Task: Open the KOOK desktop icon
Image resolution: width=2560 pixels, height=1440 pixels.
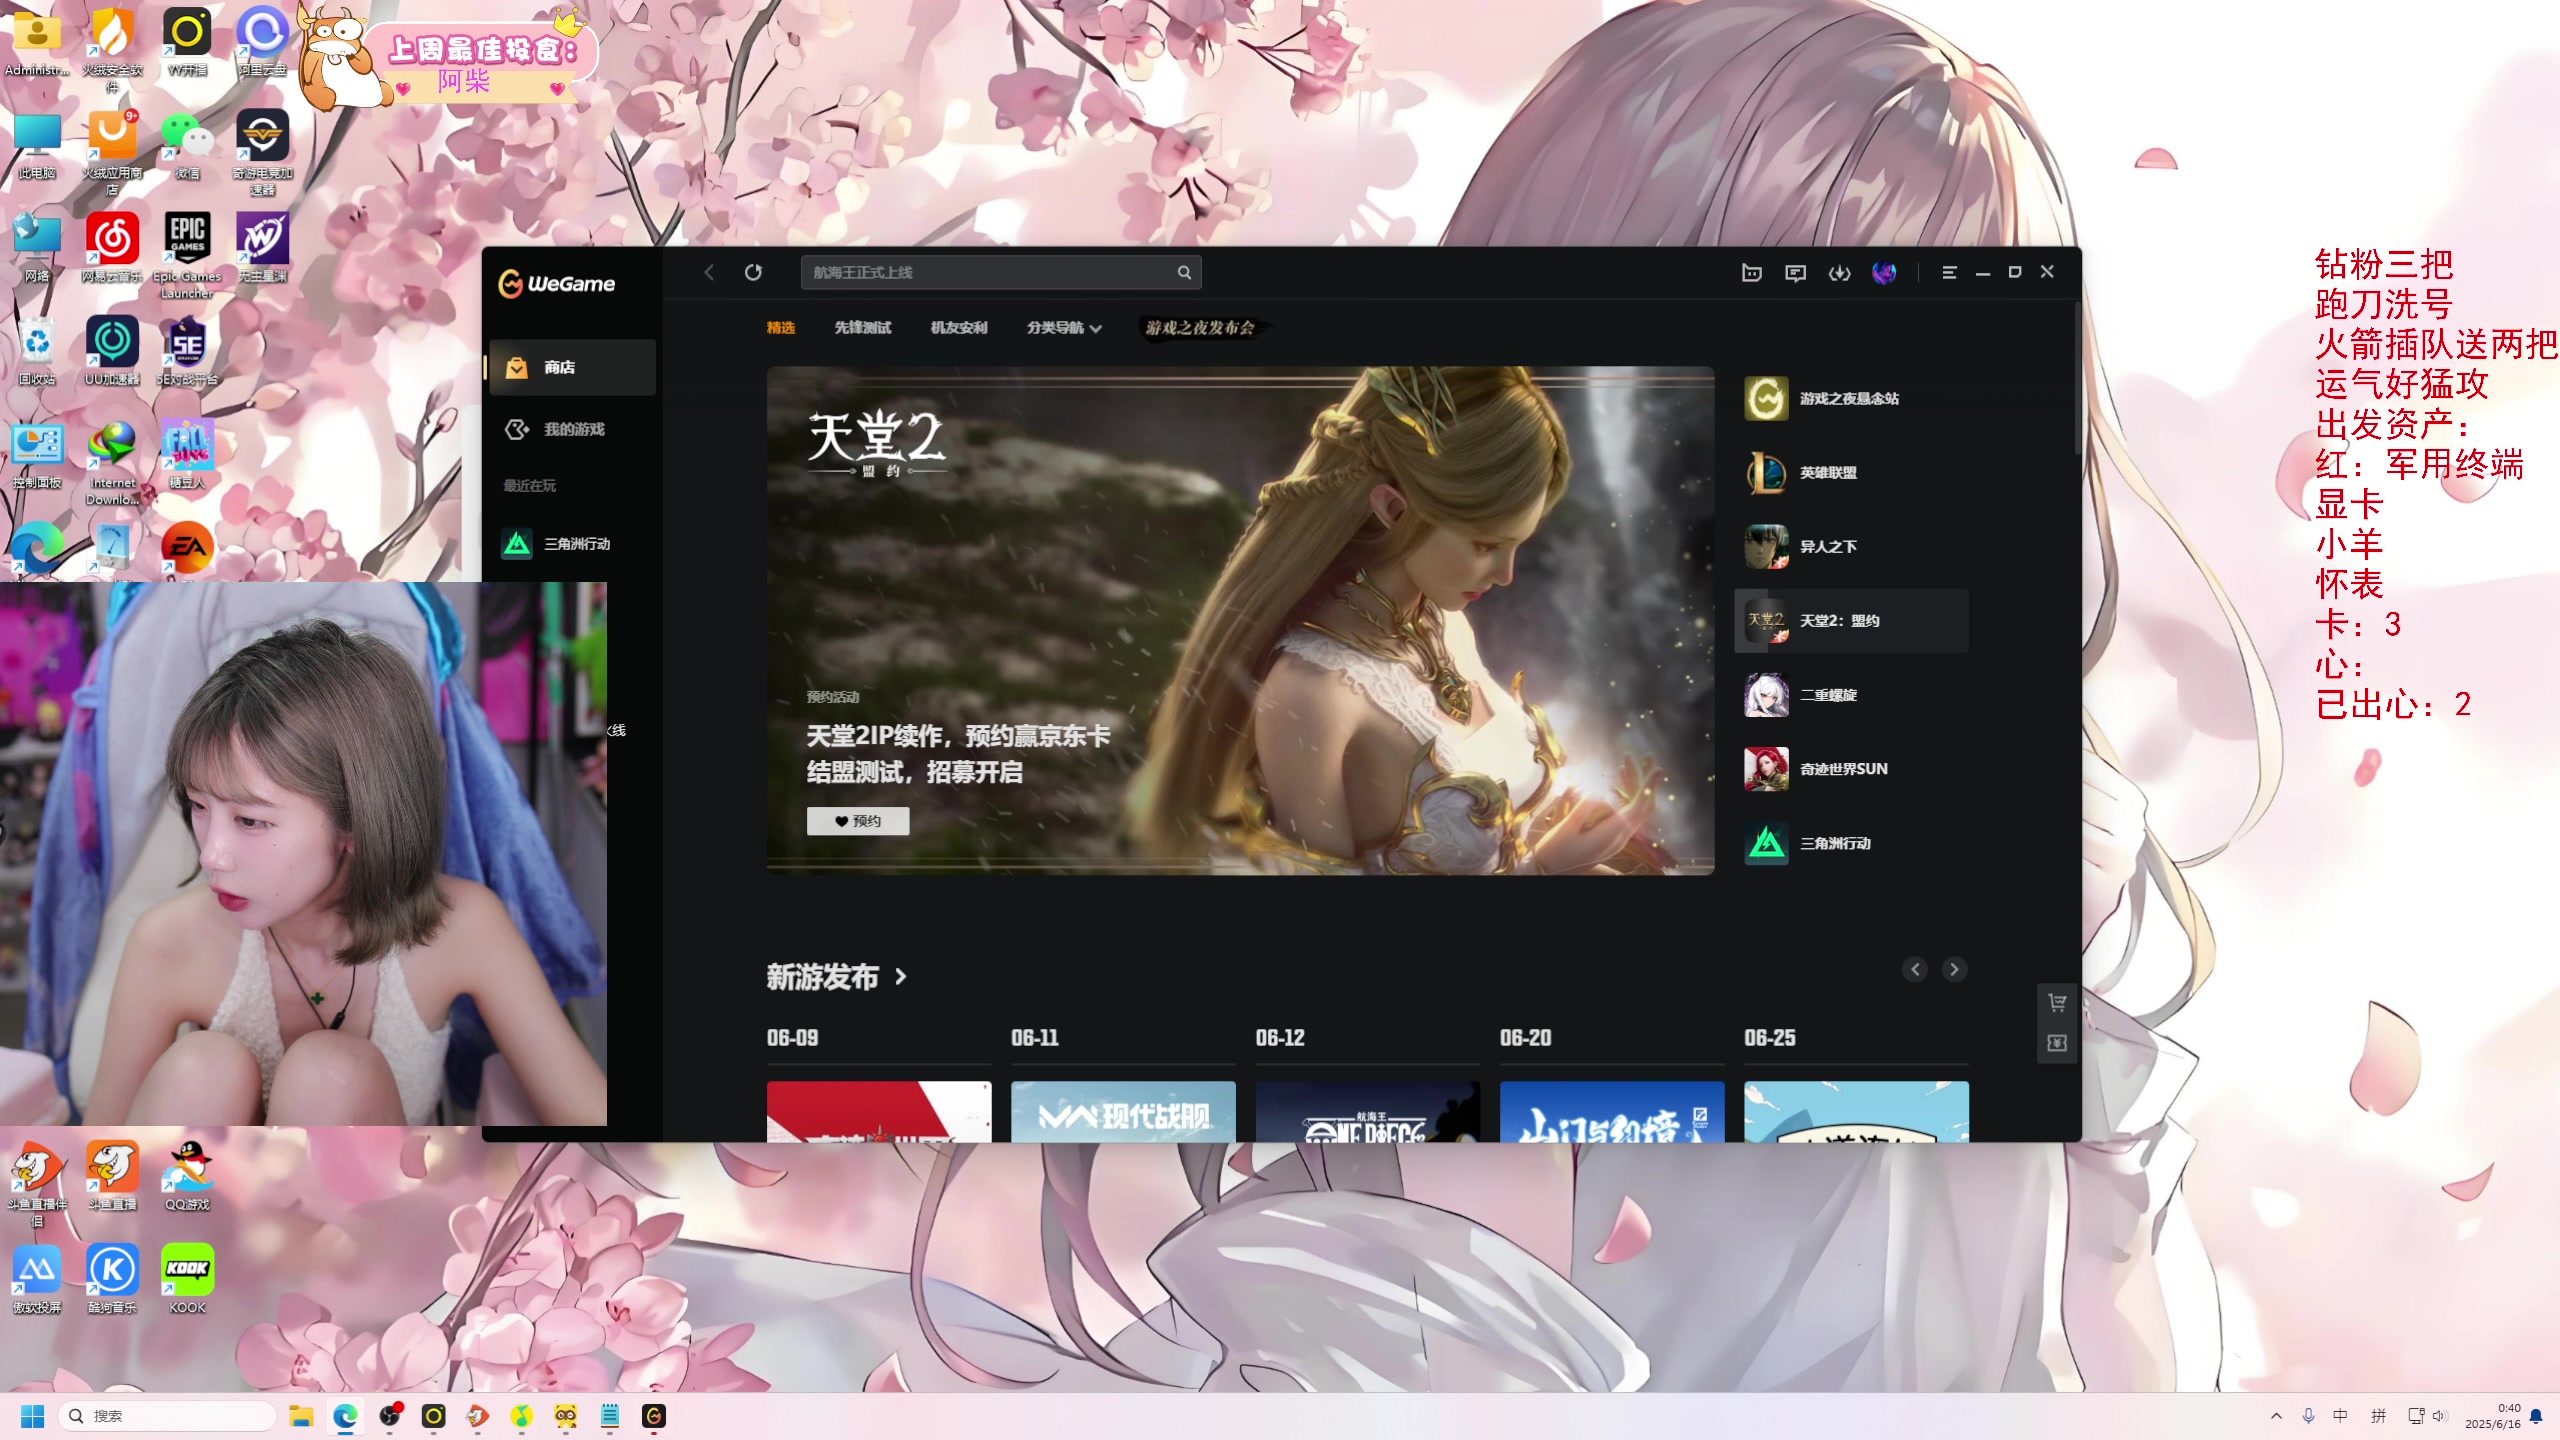Action: (187, 1279)
